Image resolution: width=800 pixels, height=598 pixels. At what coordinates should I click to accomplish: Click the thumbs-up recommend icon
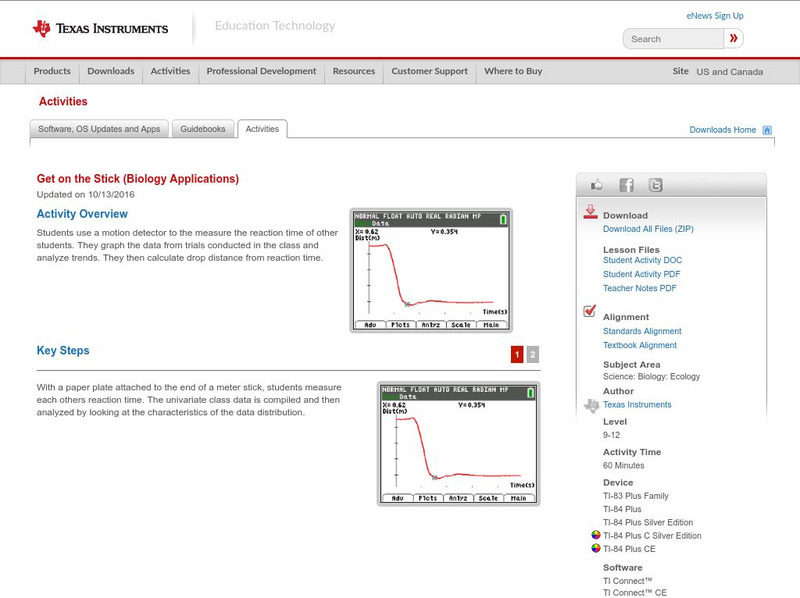click(x=597, y=184)
